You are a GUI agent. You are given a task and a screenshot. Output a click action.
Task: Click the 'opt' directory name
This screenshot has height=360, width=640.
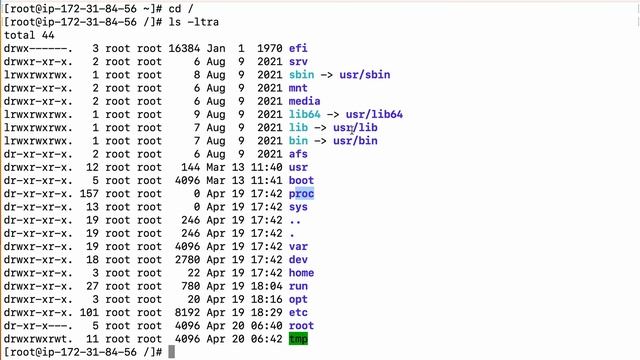pos(298,299)
